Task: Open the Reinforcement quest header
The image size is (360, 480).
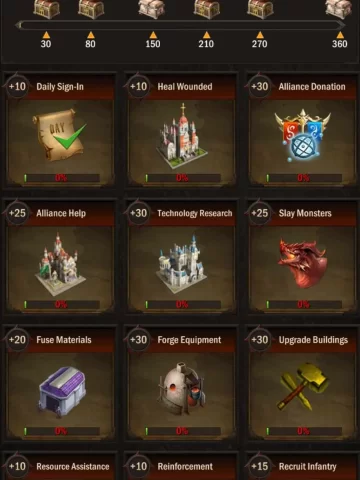Action: [182, 466]
